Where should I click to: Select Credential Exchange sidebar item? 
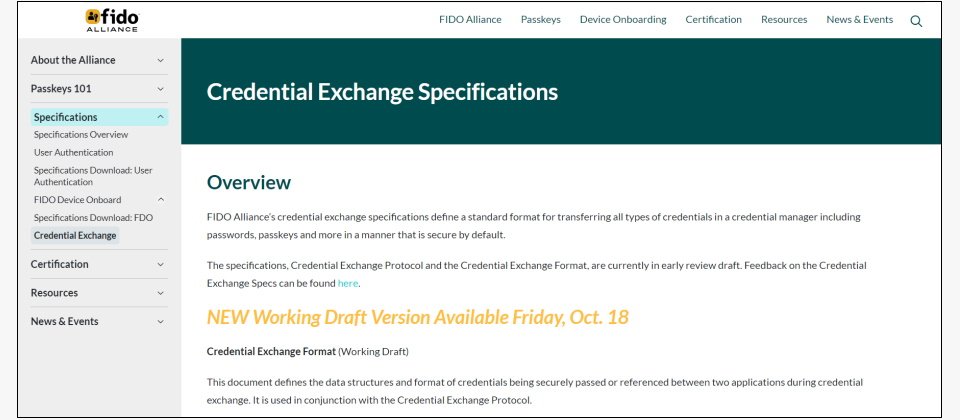pos(75,235)
